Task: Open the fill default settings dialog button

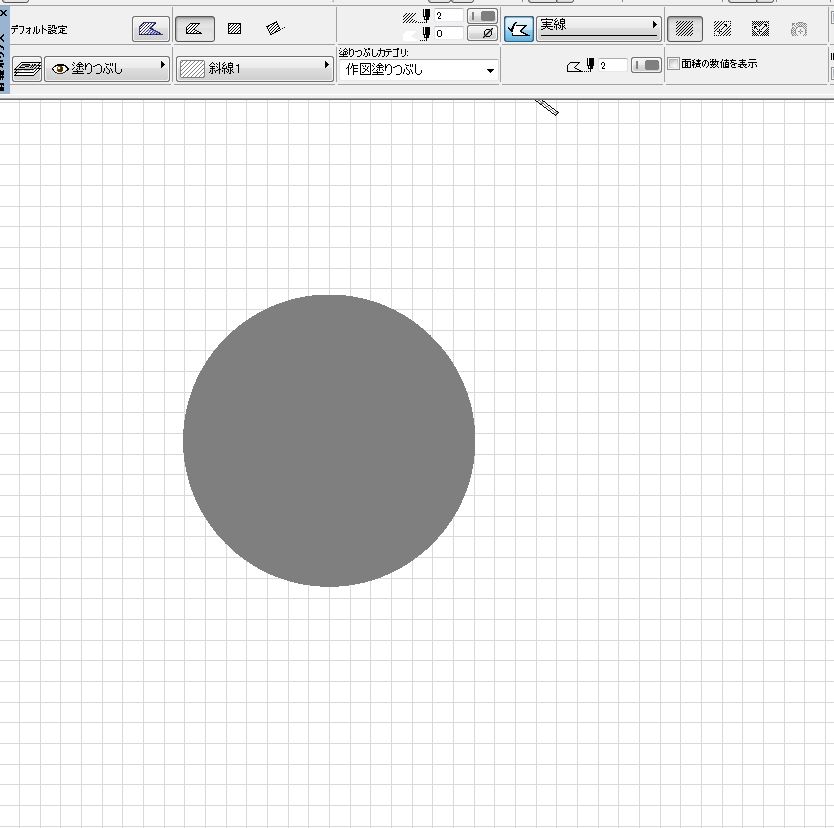Action: (x=151, y=29)
